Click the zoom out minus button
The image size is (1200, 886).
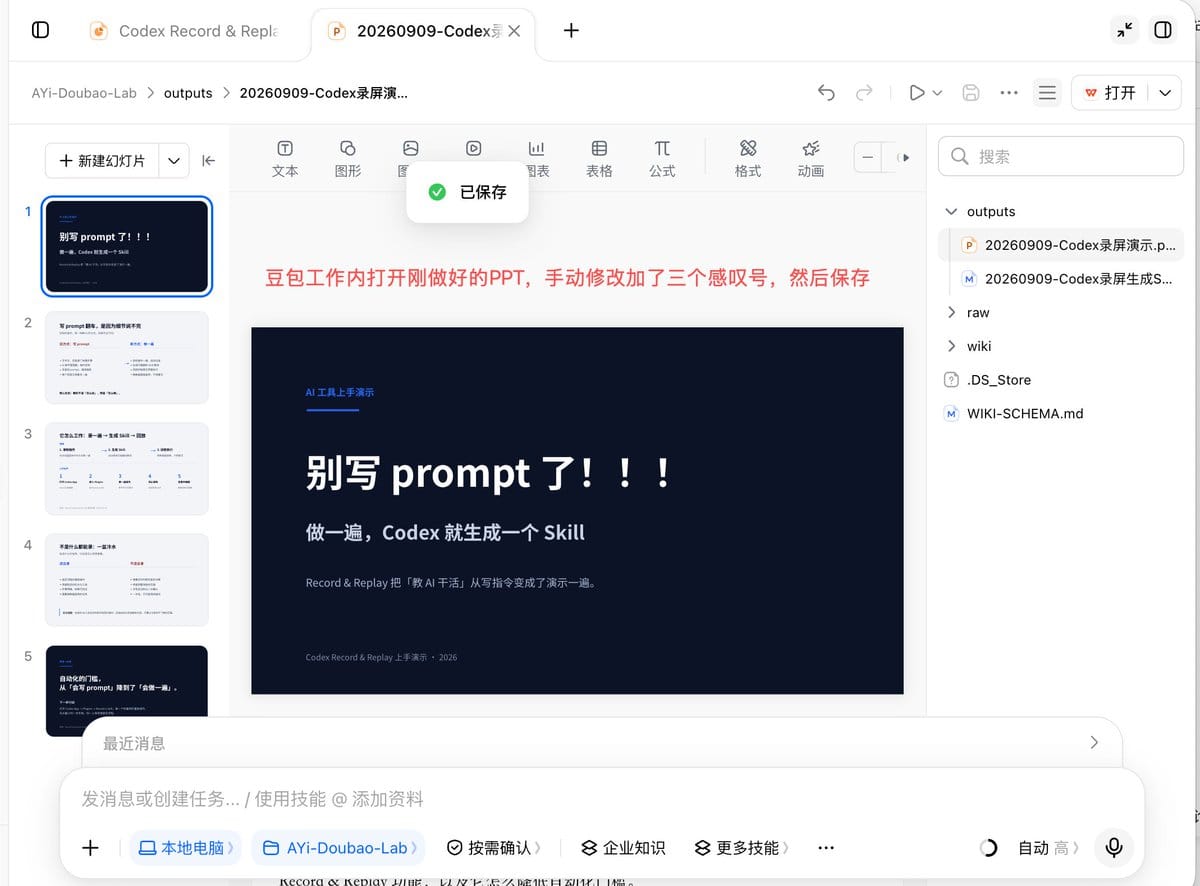pos(867,158)
